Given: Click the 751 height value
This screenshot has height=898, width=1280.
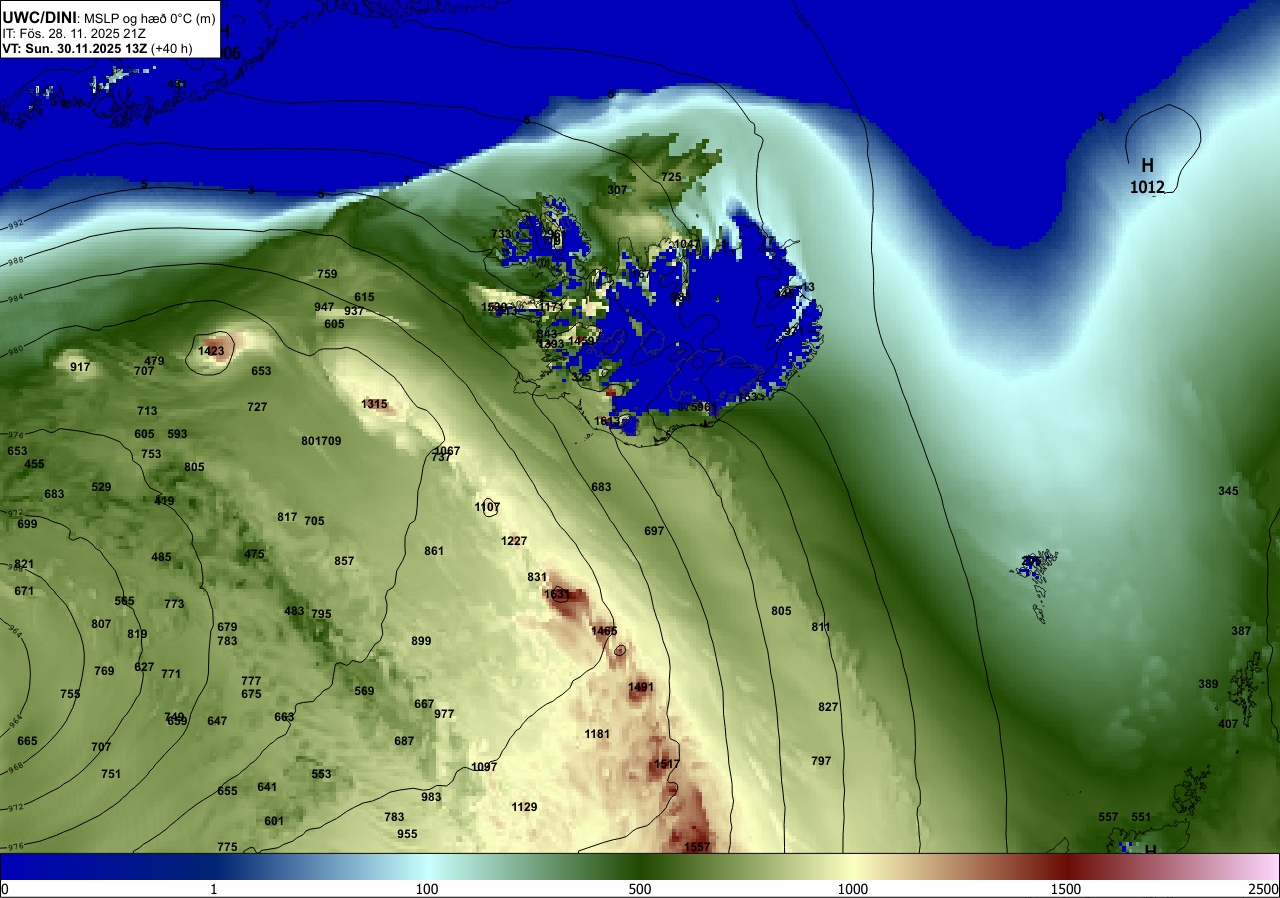Looking at the screenshot, I should [x=111, y=774].
